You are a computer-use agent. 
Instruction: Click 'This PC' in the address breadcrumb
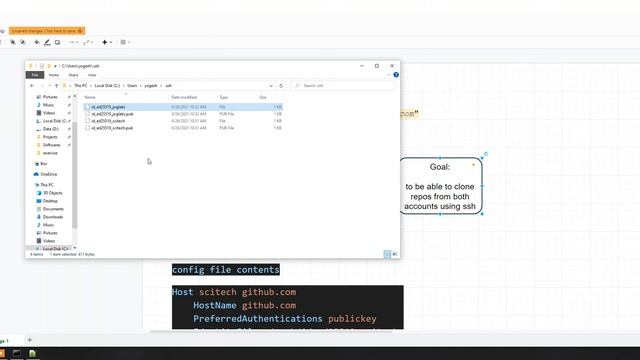(x=81, y=86)
